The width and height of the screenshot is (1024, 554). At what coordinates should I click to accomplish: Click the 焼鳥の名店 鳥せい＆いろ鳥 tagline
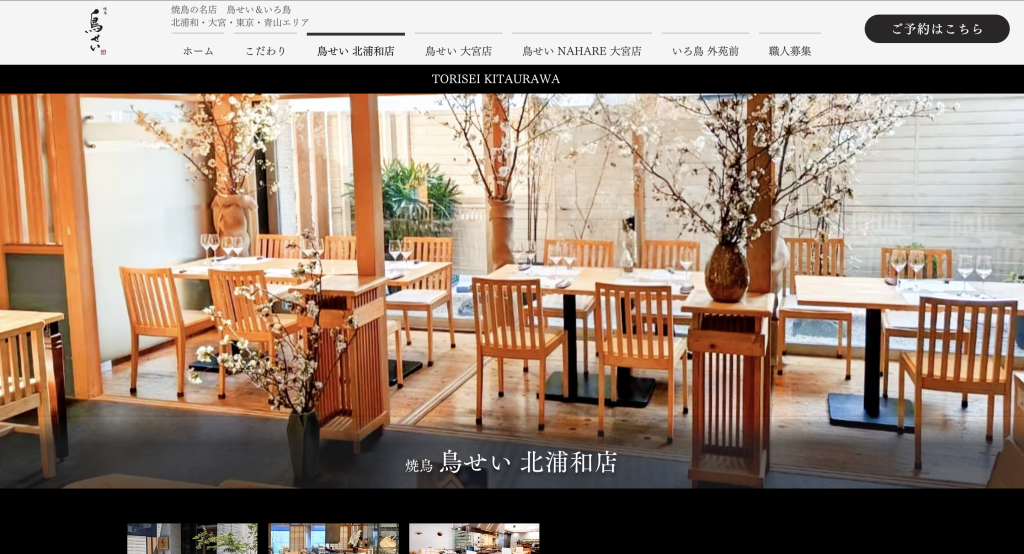click(x=231, y=10)
